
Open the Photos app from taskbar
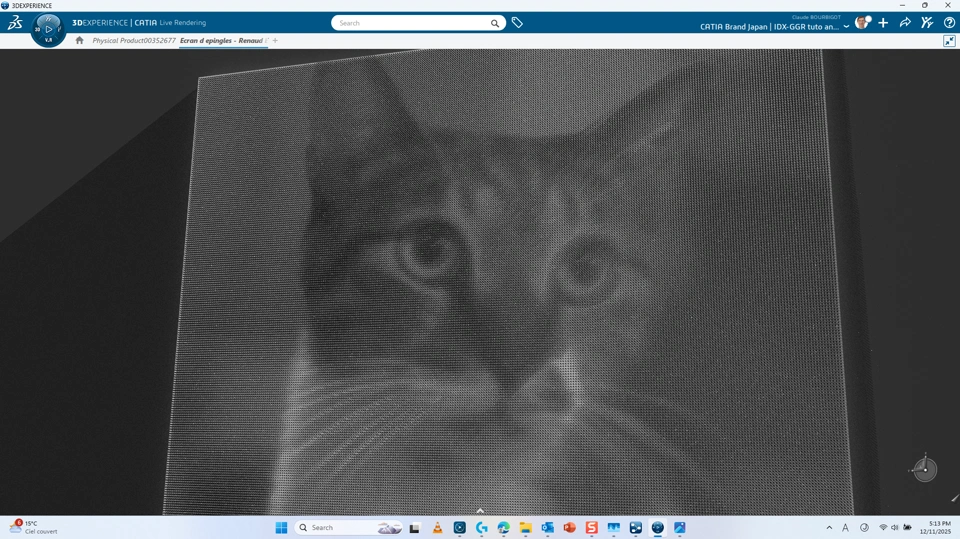click(x=680, y=528)
